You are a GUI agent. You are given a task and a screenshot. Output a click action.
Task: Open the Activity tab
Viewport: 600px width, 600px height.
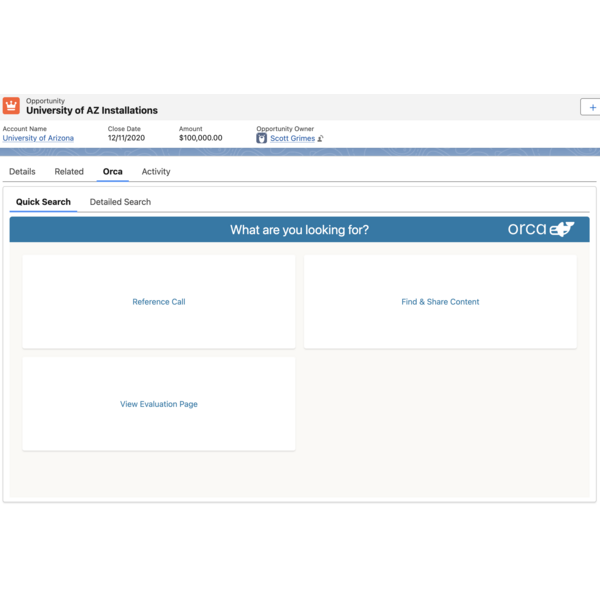click(x=156, y=171)
